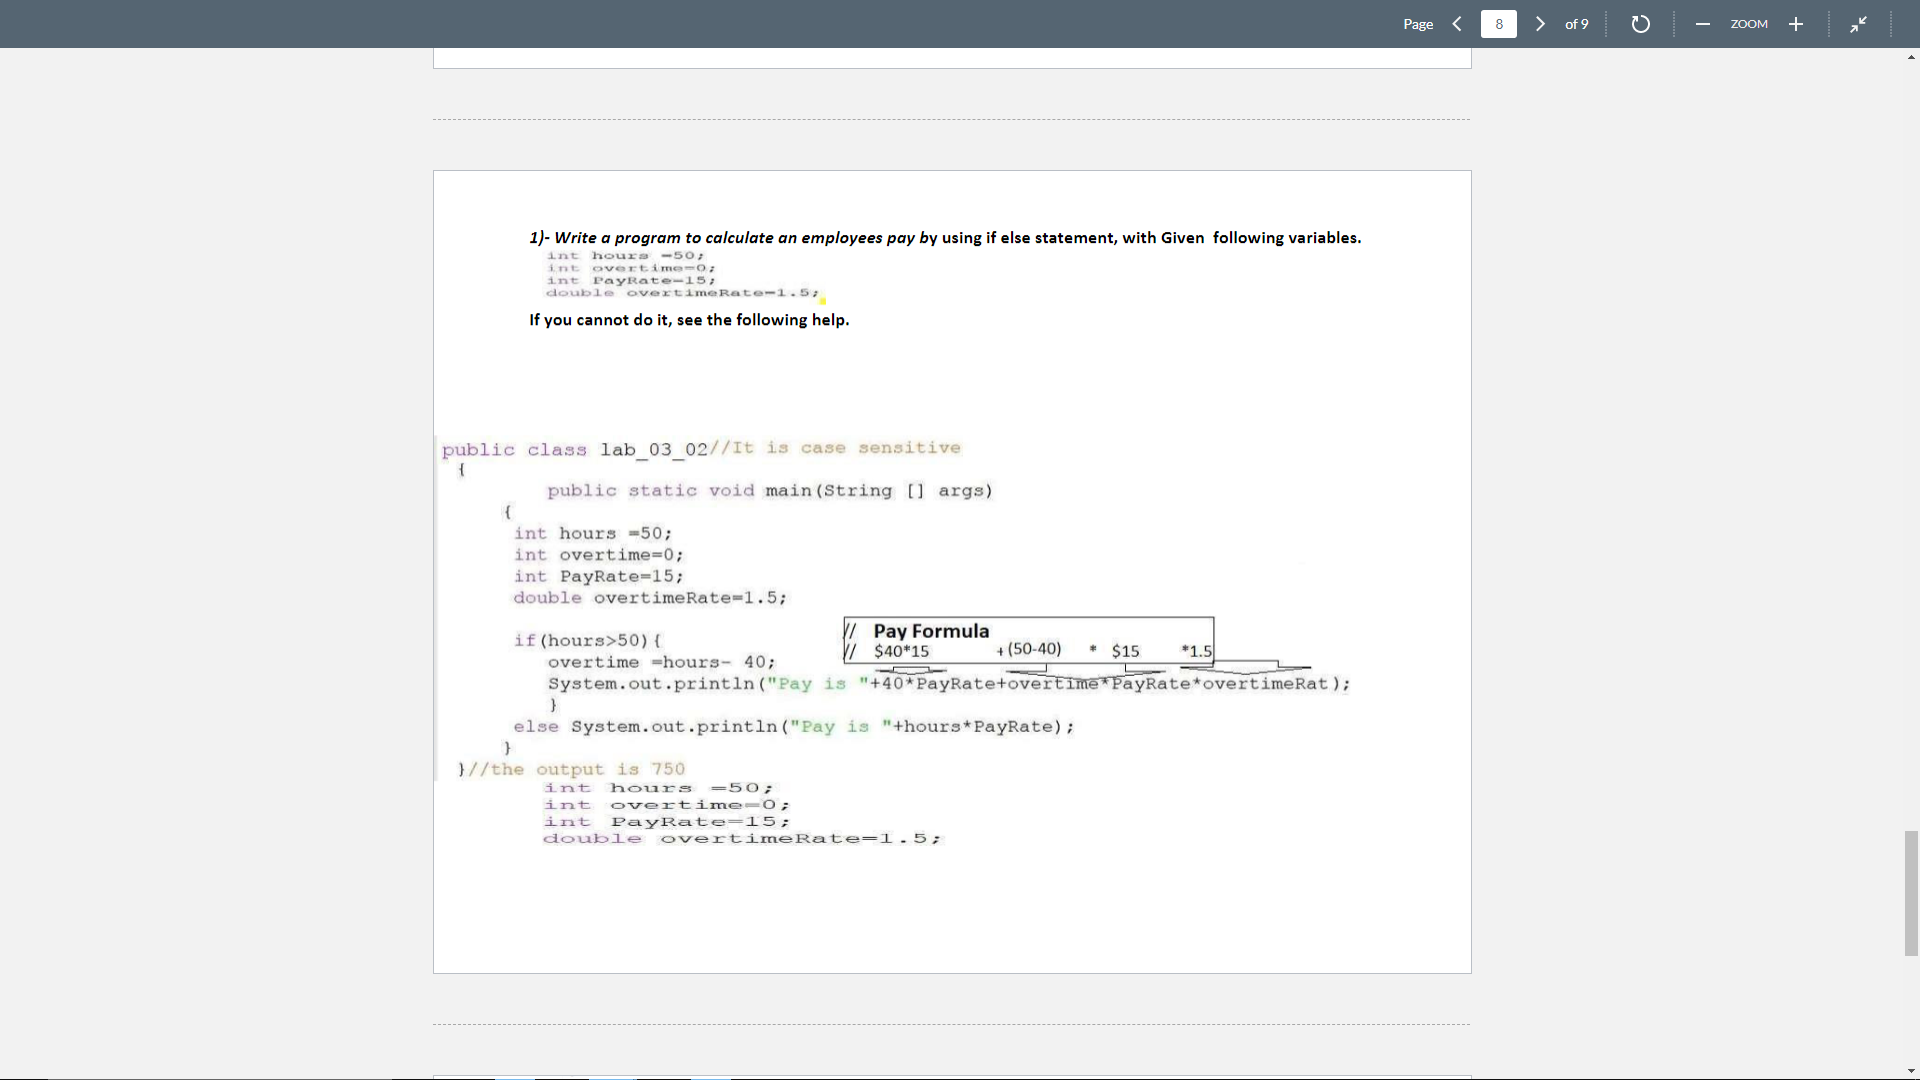Click the '//the output is 750' comment

[577, 769]
